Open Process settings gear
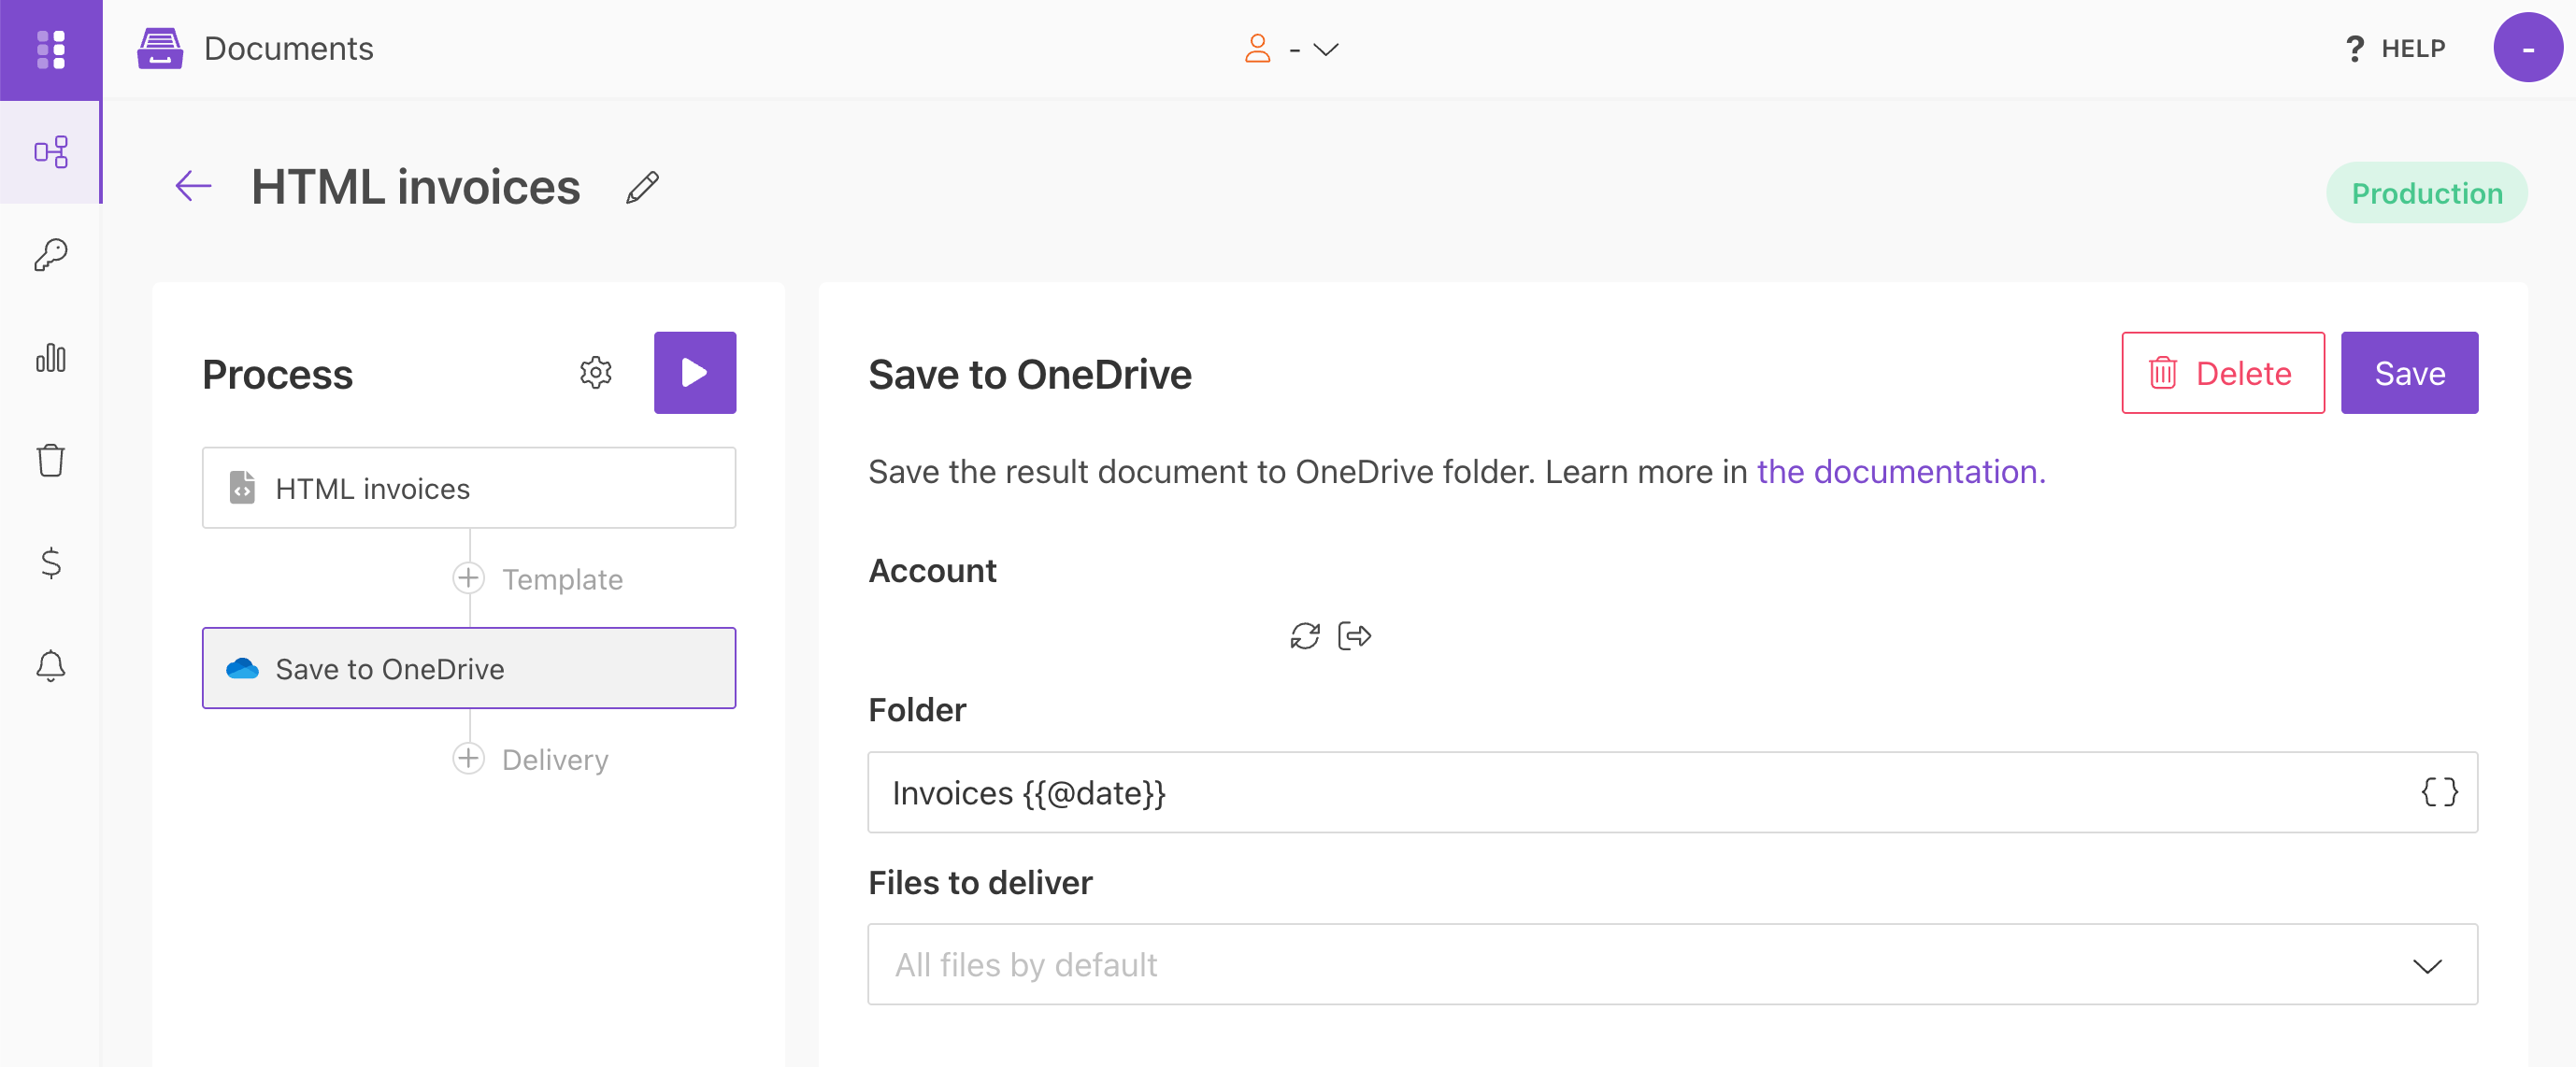The width and height of the screenshot is (2576, 1067). coord(596,373)
